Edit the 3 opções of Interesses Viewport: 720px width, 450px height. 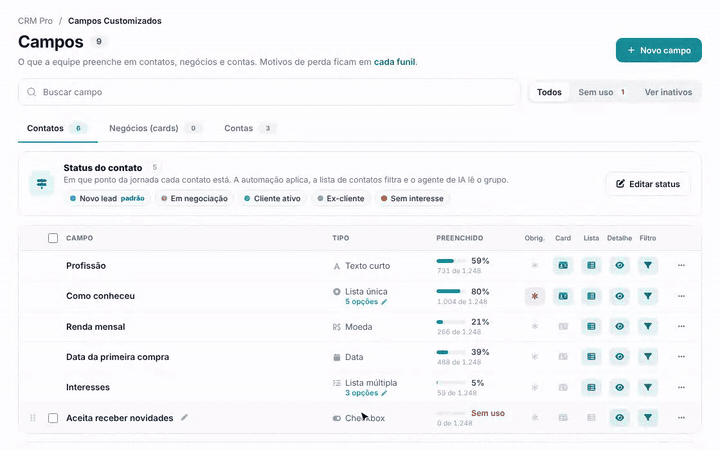(366, 393)
